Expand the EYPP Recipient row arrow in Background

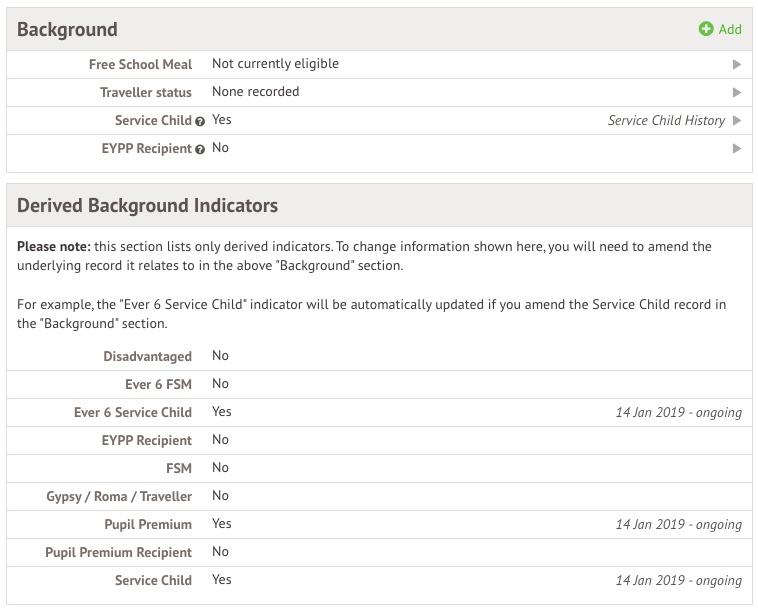(737, 148)
